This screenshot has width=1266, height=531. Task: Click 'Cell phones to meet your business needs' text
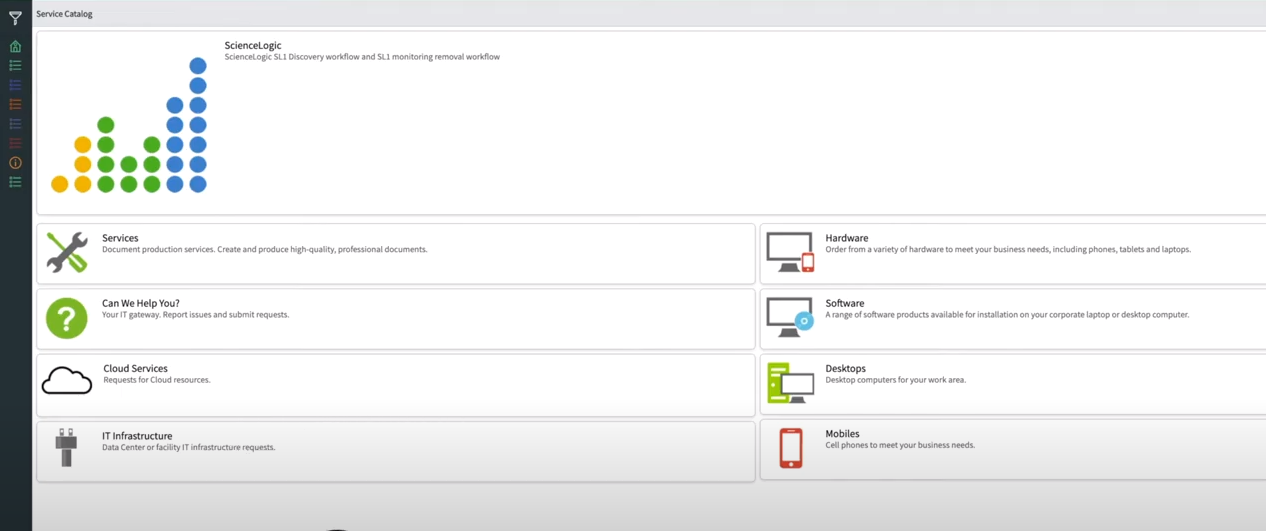pyautogui.click(x=900, y=445)
